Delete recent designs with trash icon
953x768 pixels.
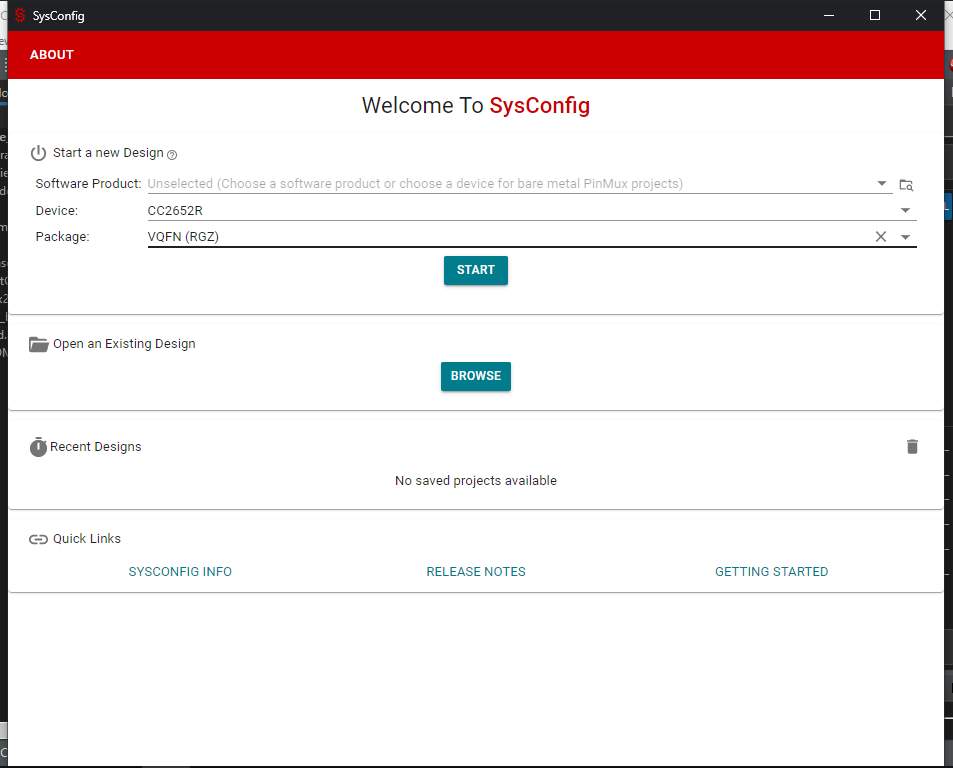(912, 447)
